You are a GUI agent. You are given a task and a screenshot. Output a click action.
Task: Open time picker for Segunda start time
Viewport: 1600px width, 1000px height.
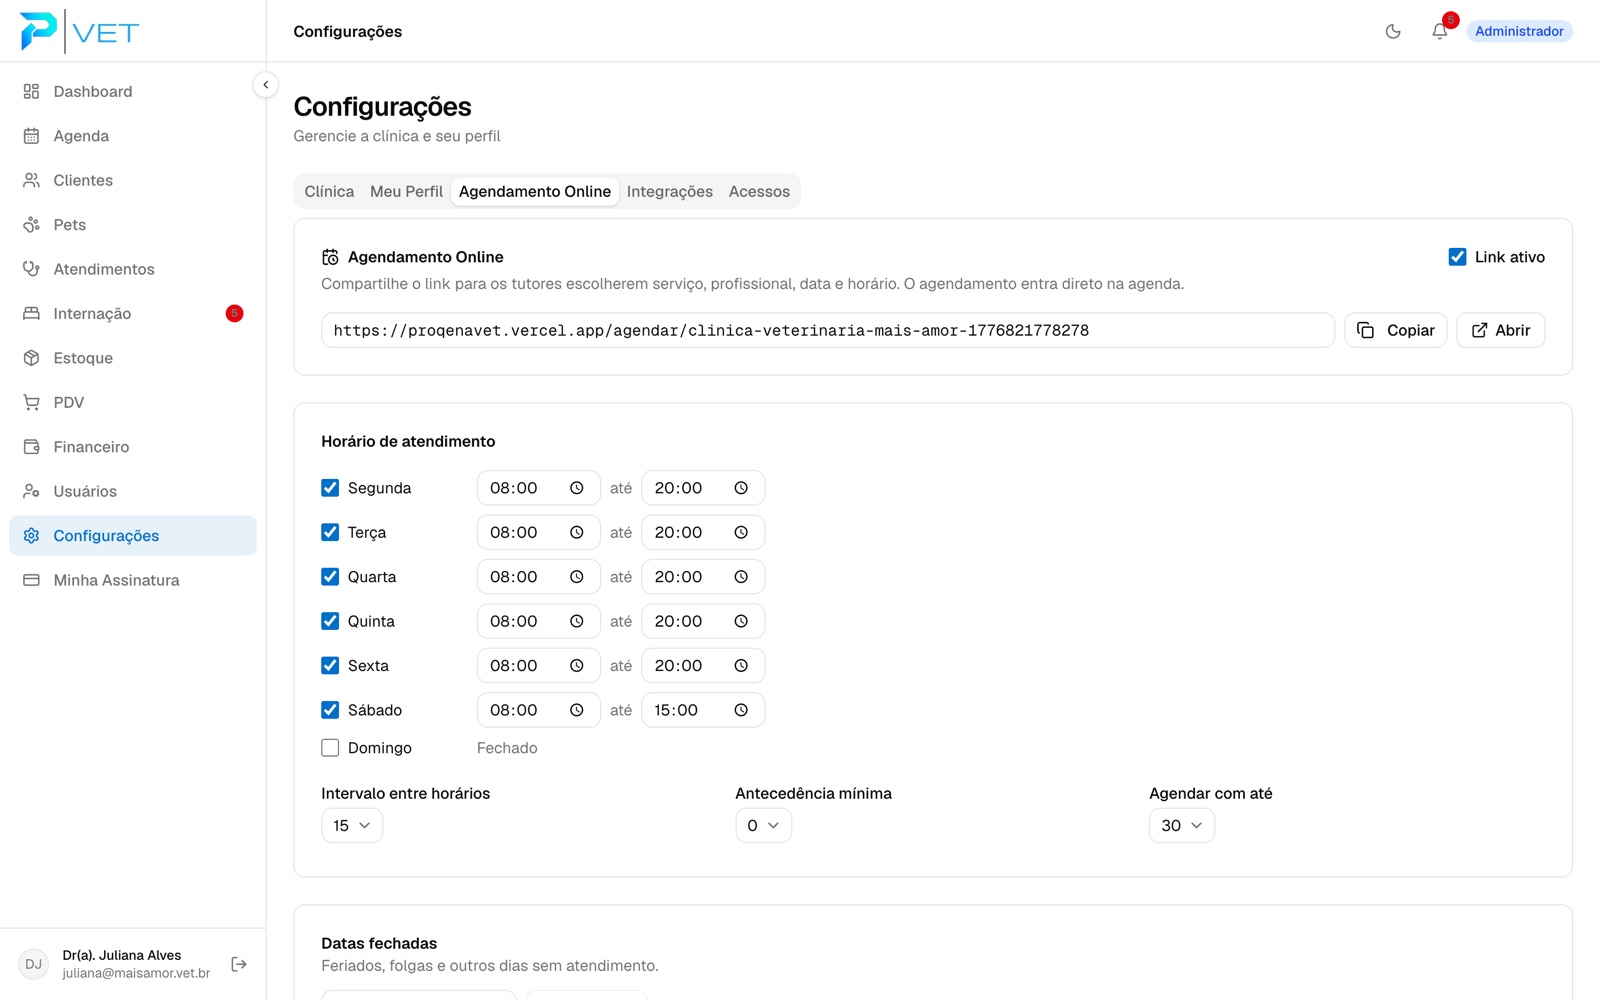(x=577, y=488)
